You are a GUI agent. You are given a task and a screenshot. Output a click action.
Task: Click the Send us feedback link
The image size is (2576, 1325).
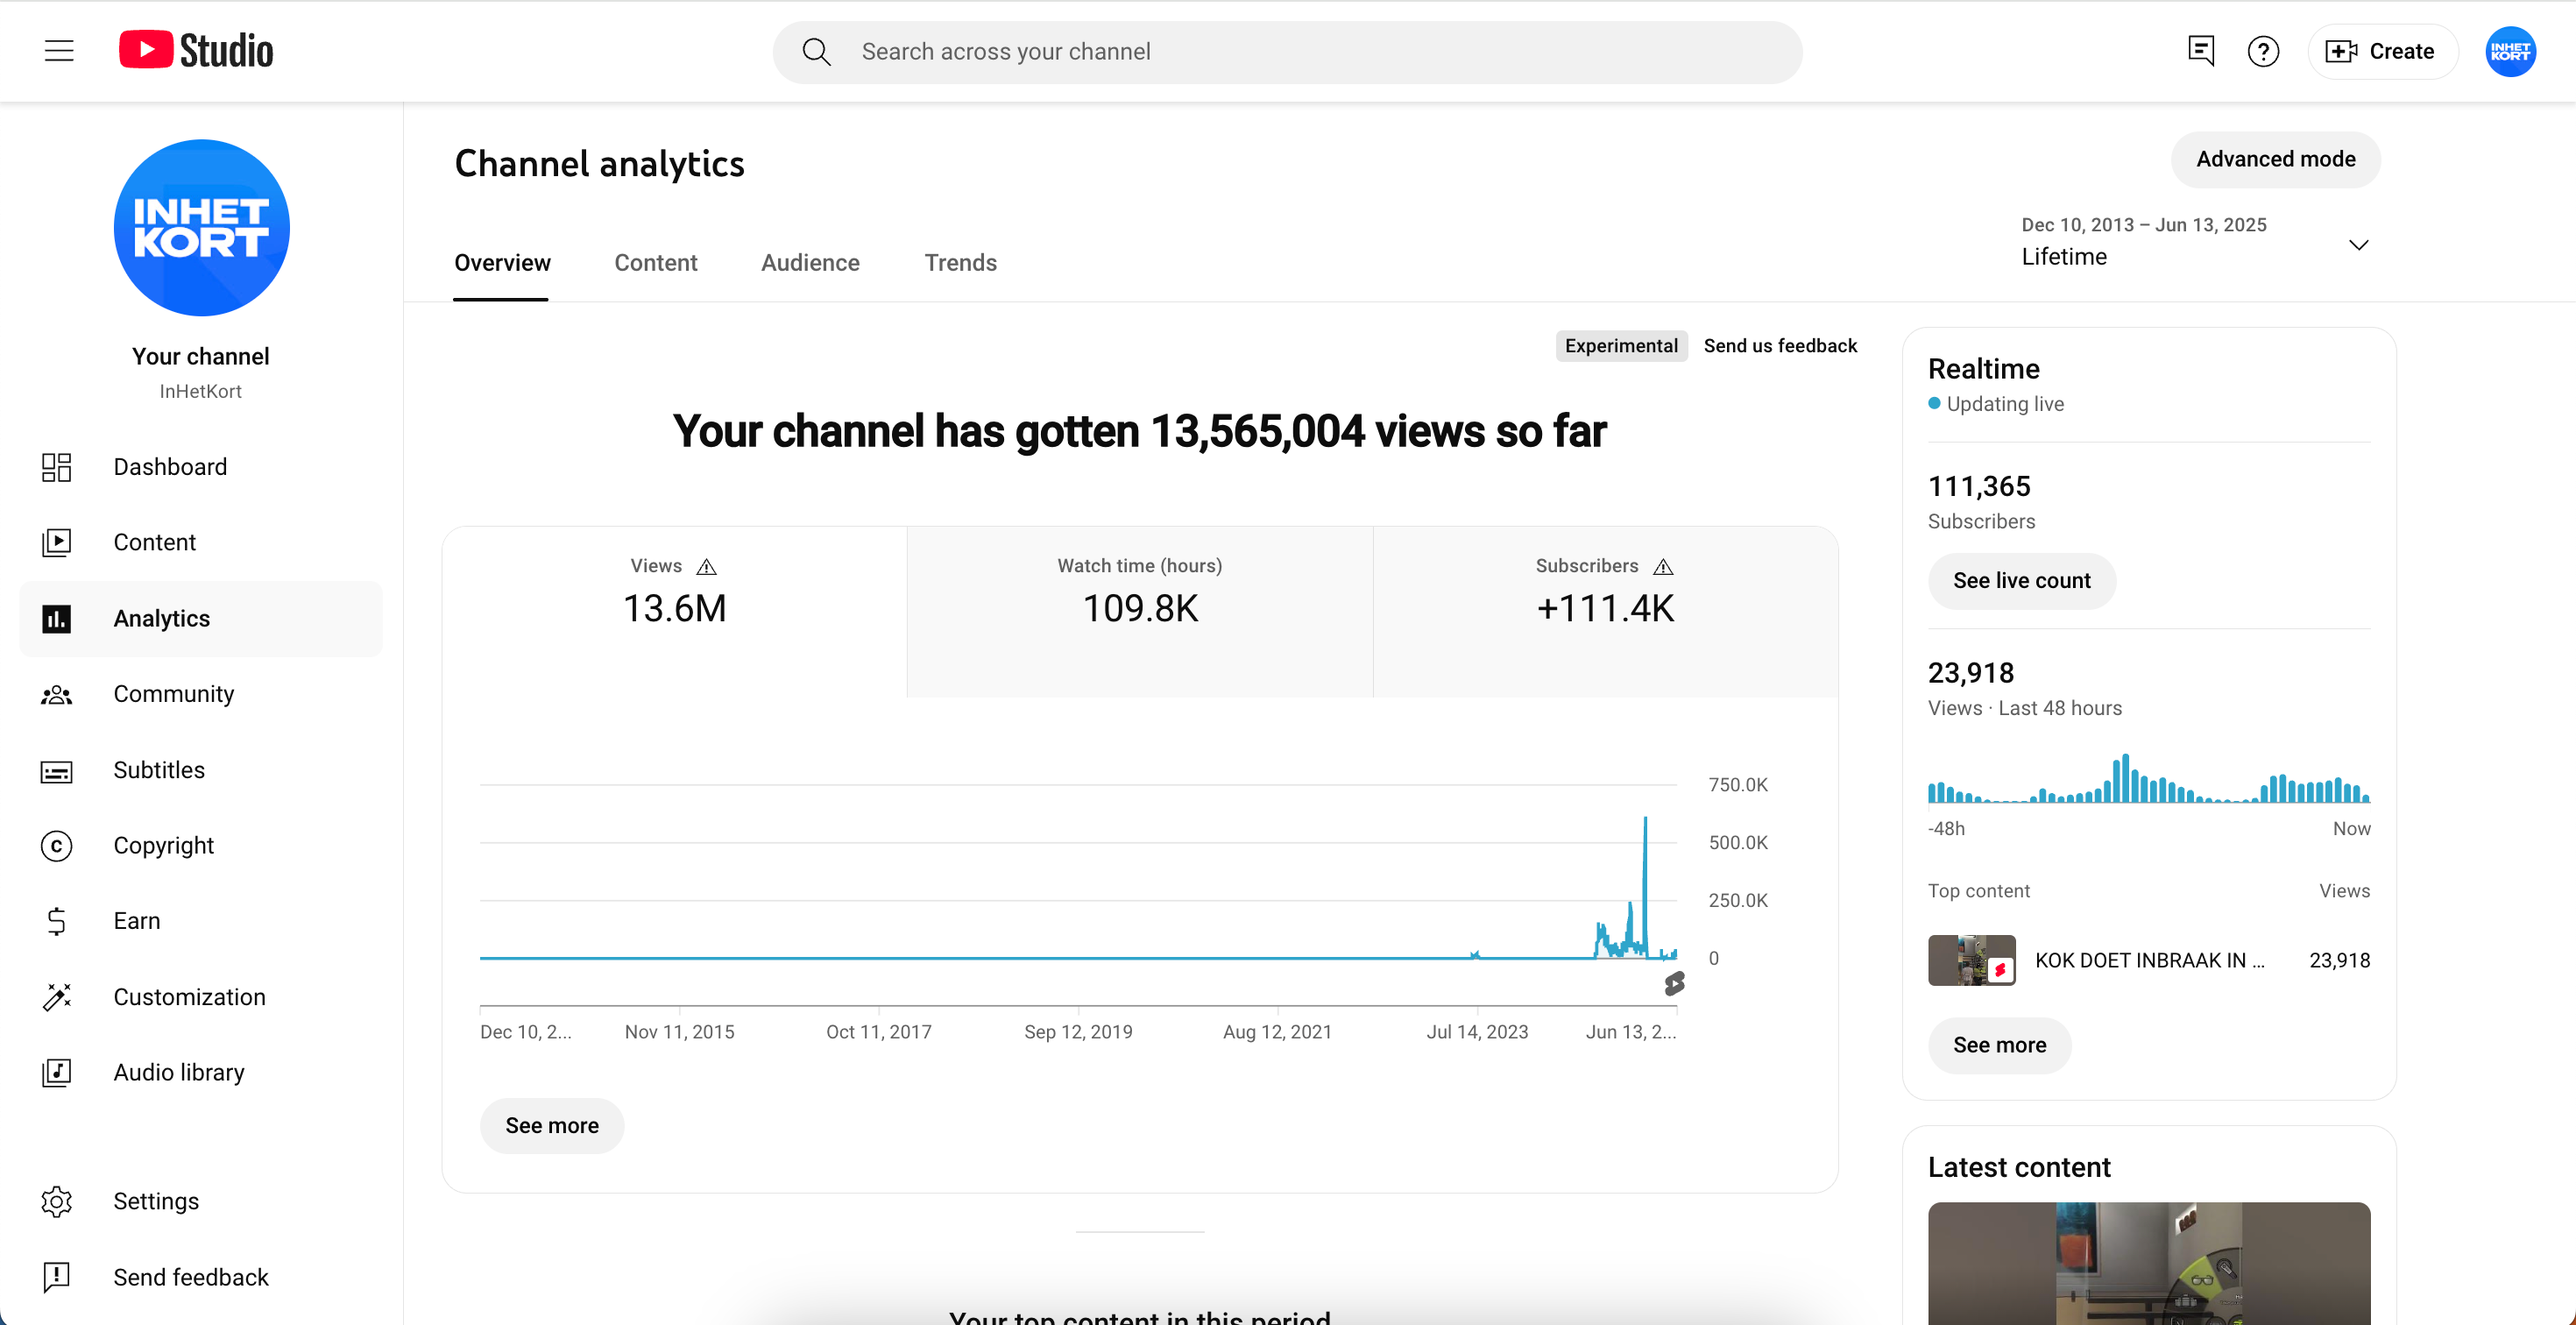tap(1780, 346)
